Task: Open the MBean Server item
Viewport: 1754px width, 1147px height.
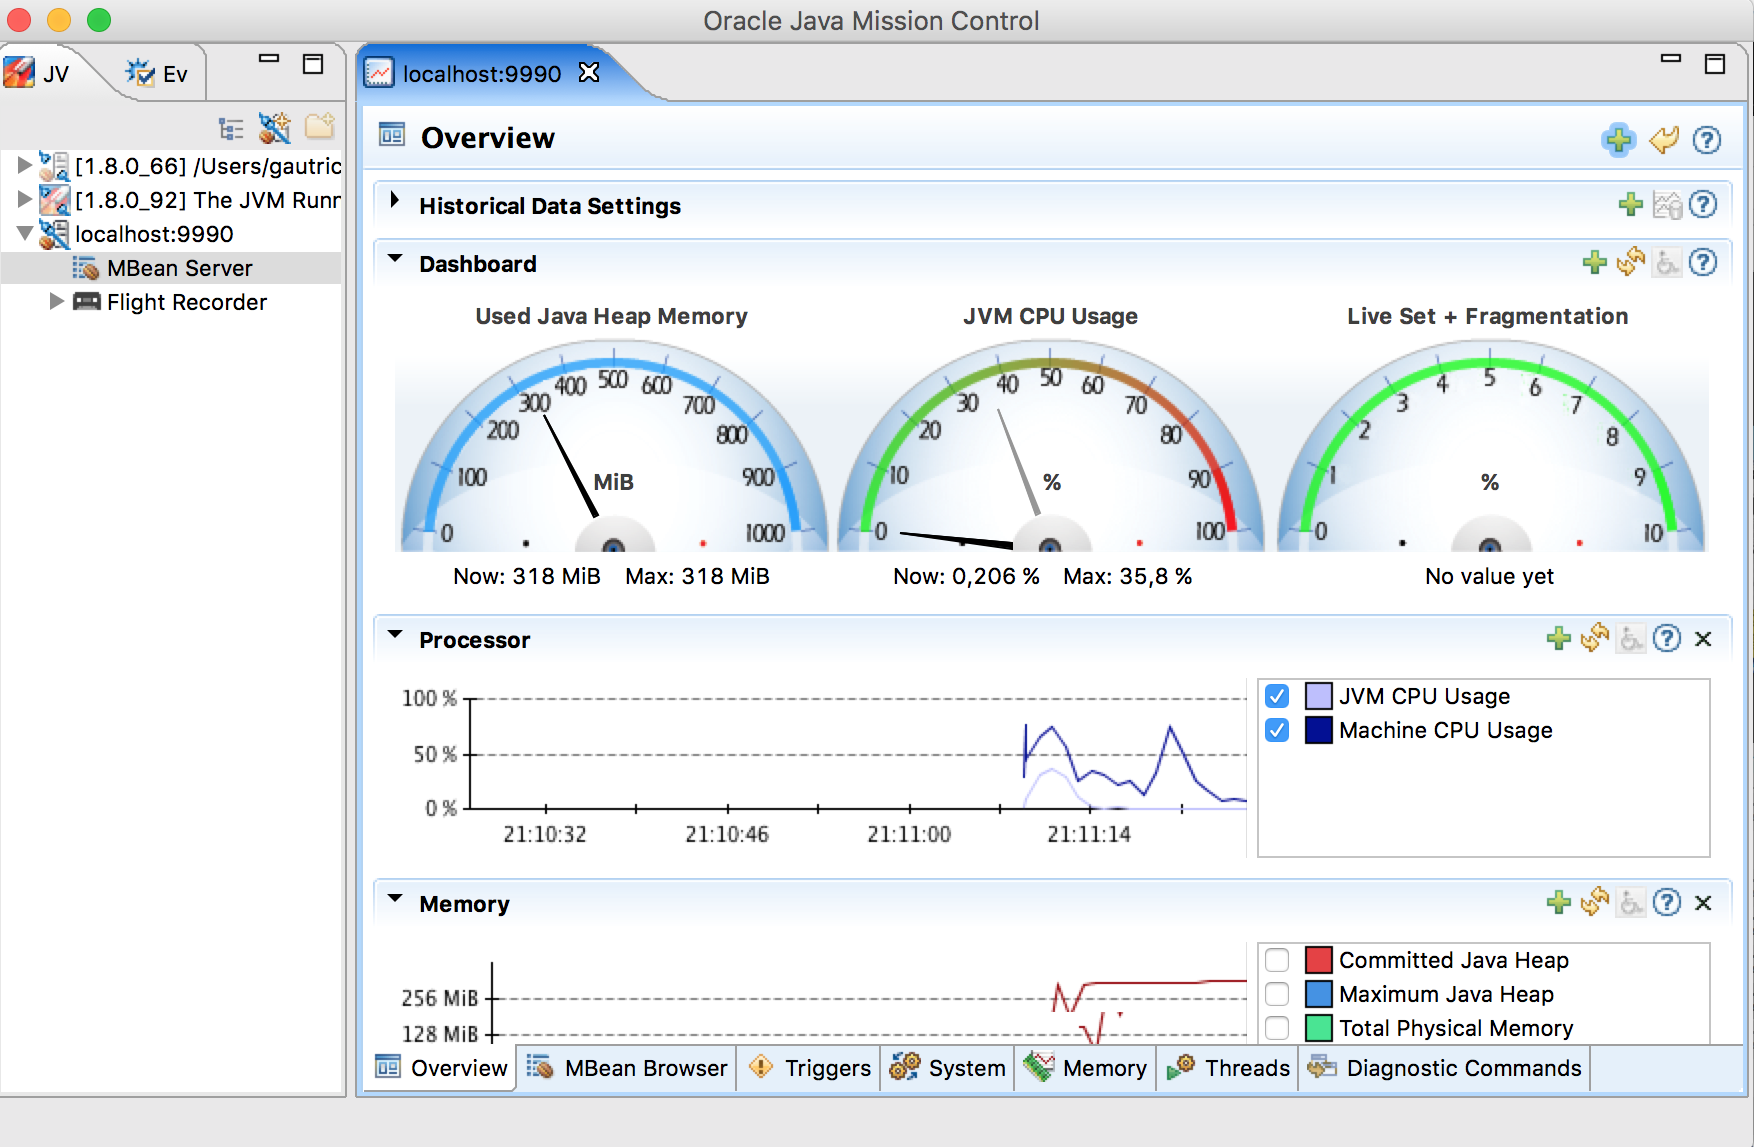Action: tap(179, 267)
